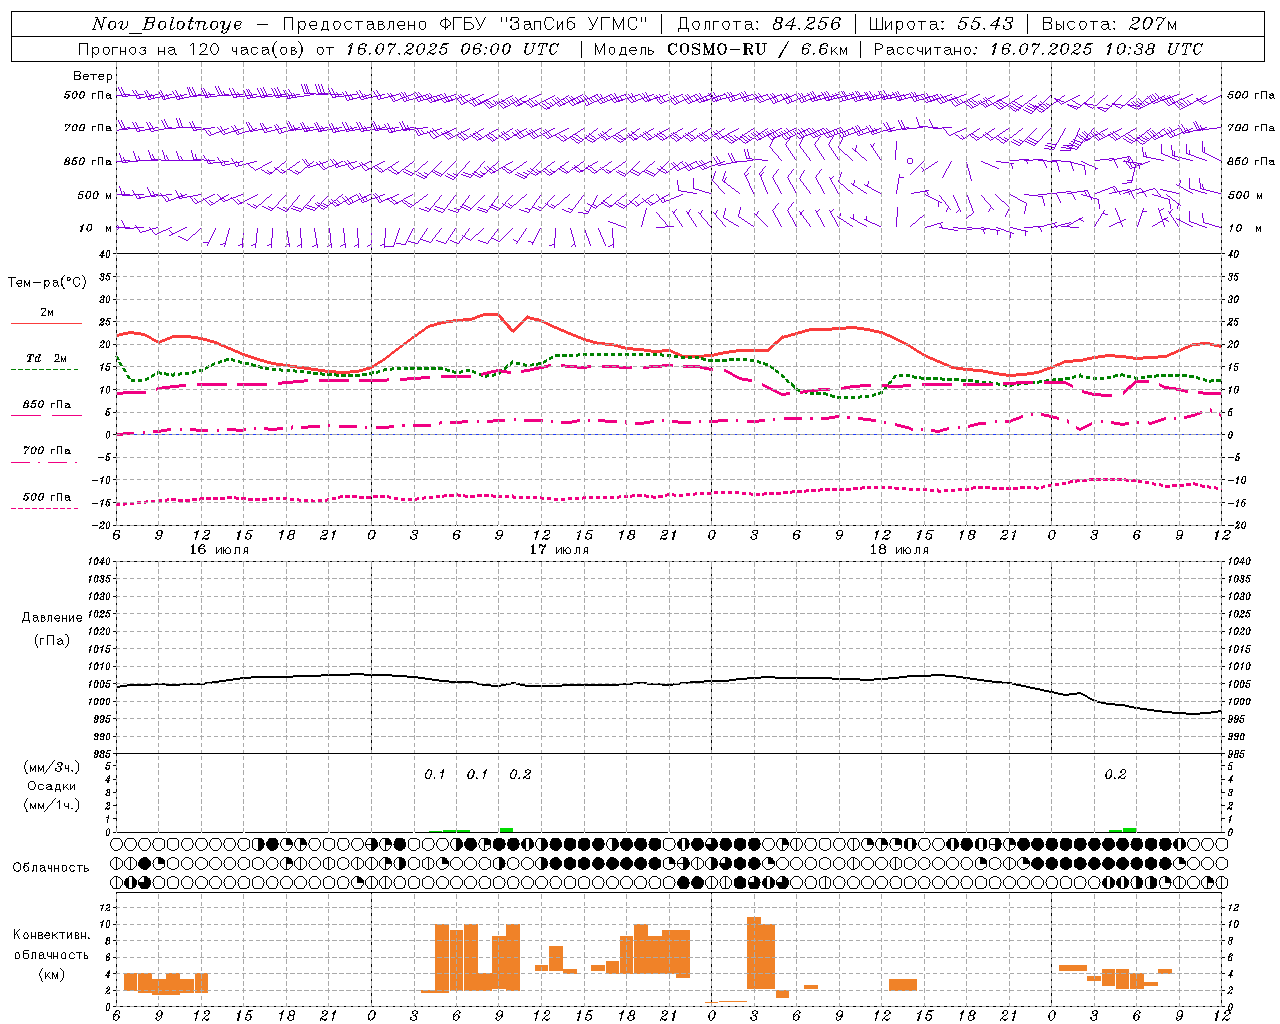
Task: Click the 'Предоставлено ФГБУ "ЗапСиб УГМС"' provider text
Action: pos(465,24)
